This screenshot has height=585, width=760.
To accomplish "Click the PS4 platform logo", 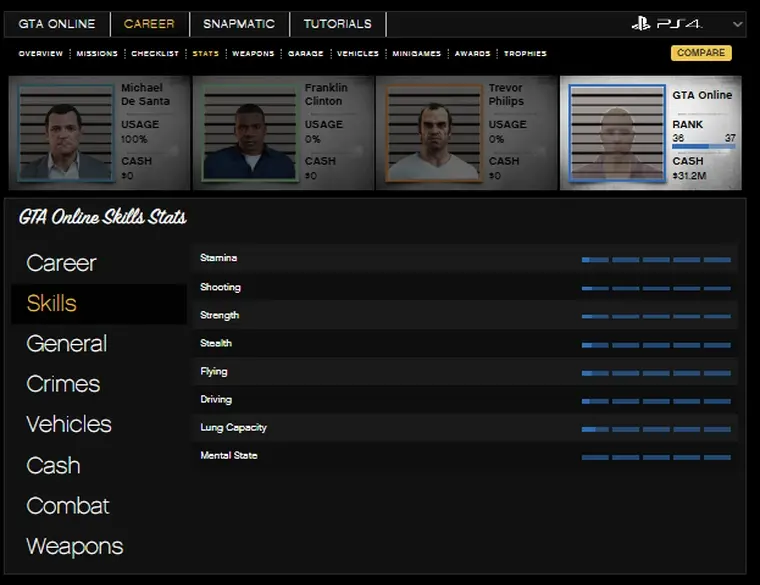I will [667, 24].
